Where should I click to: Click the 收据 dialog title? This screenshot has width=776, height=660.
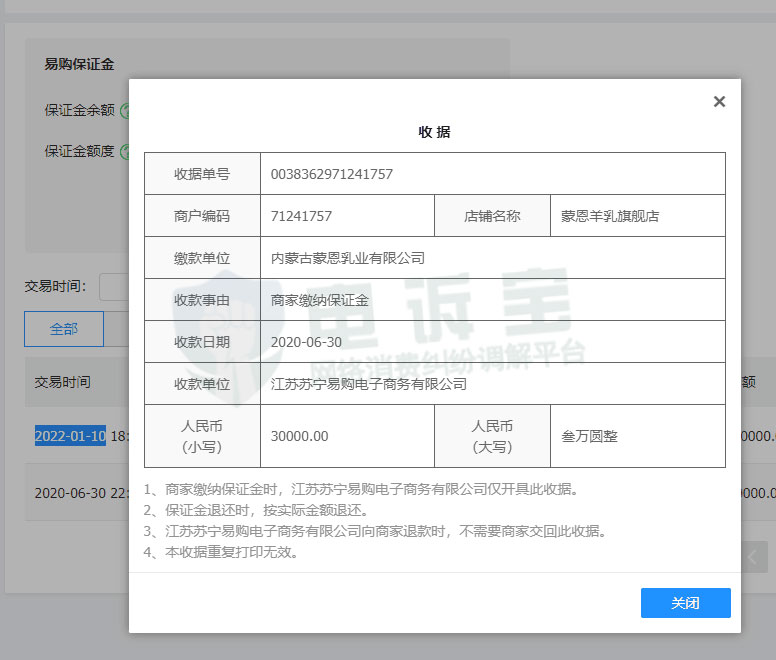point(434,132)
